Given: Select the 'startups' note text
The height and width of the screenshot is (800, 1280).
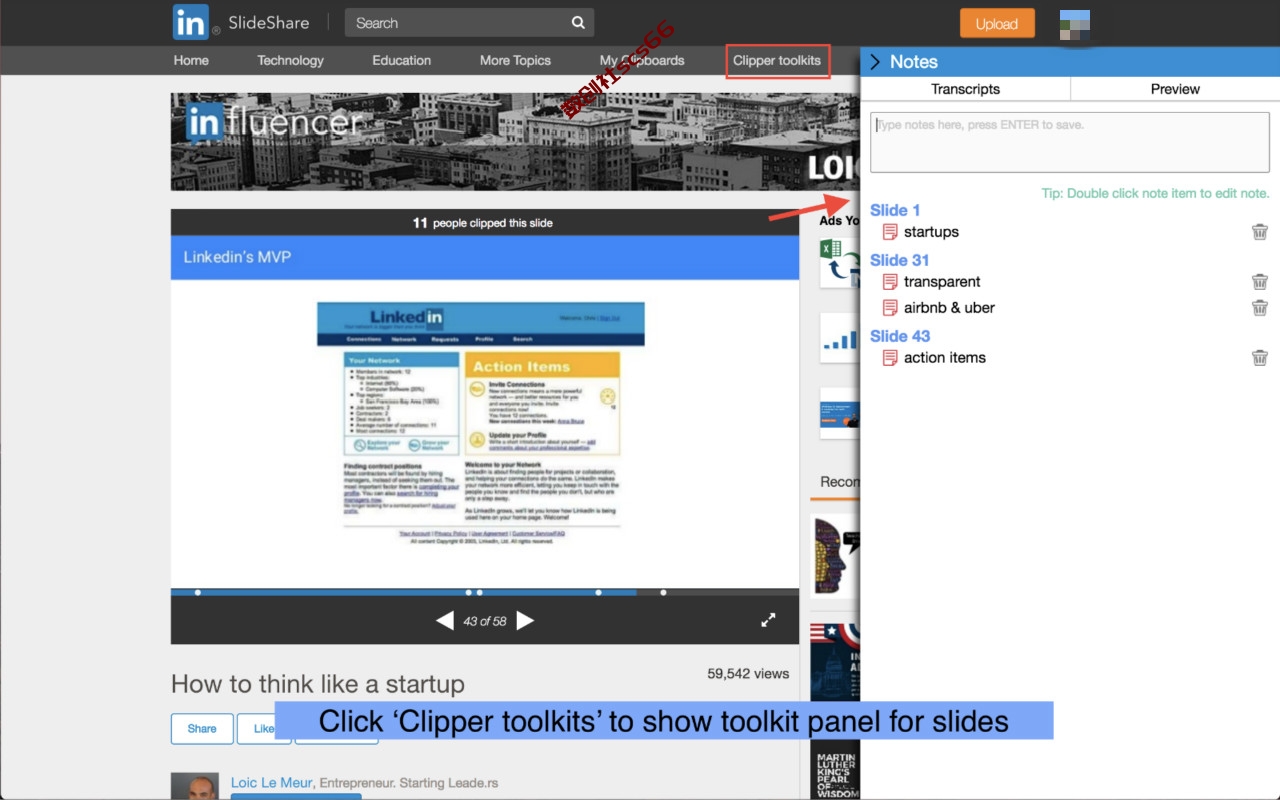Looking at the screenshot, I should coord(931,232).
